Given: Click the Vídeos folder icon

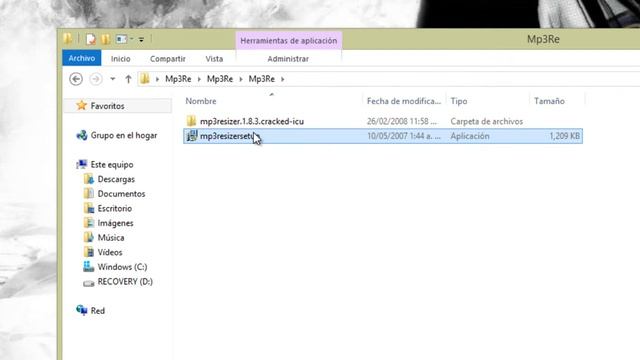Looking at the screenshot, I should pyautogui.click(x=89, y=252).
